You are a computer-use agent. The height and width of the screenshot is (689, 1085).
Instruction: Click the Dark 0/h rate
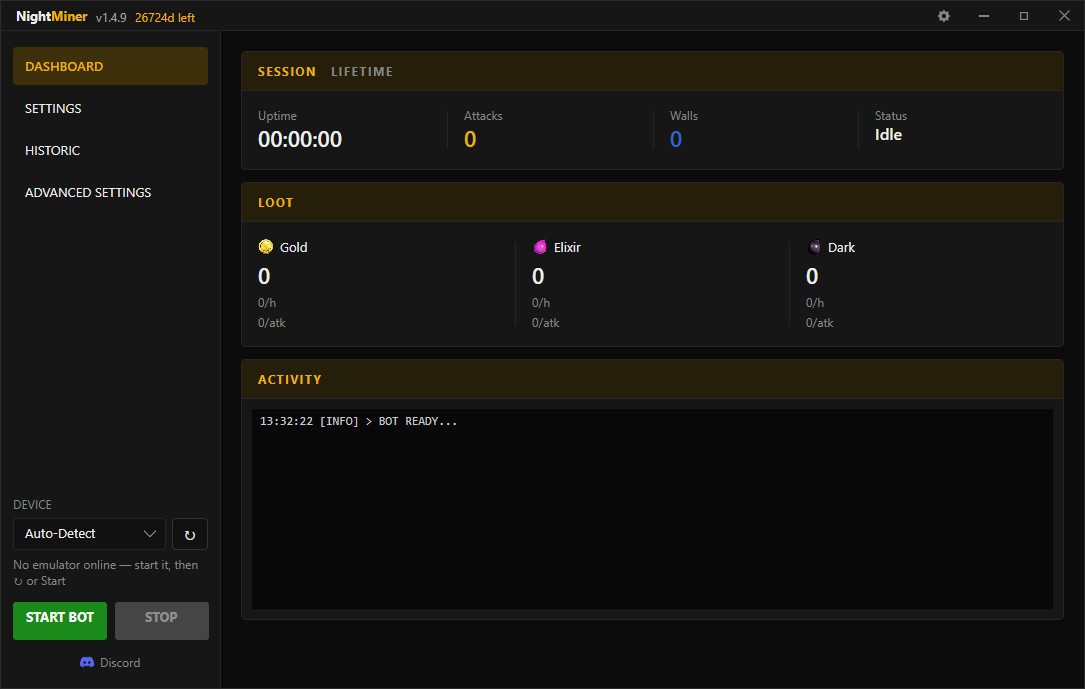[x=815, y=303]
